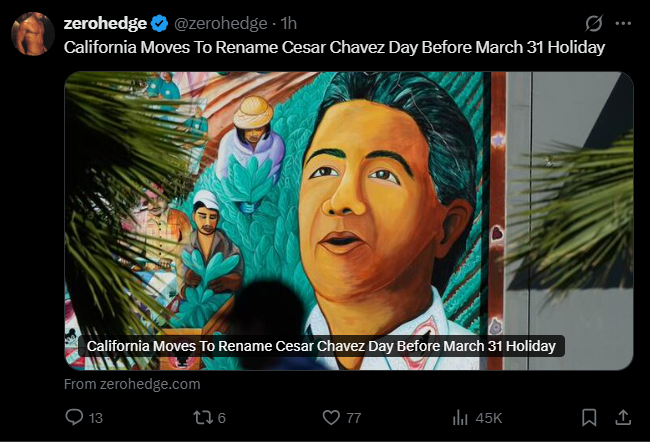Image resolution: width=650 pixels, height=442 pixels.
Task: Click the 13 replies count
Action: (x=96, y=418)
